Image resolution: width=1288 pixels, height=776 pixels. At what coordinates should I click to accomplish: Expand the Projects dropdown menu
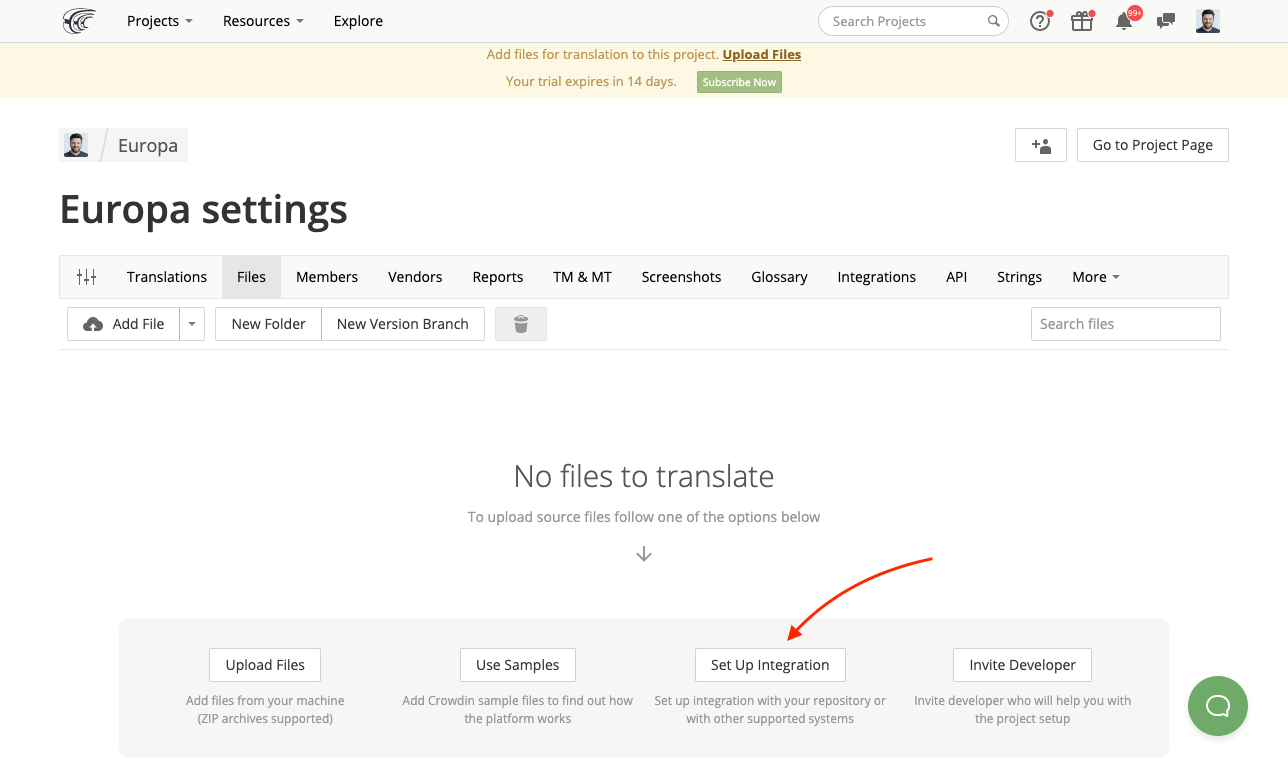click(160, 21)
